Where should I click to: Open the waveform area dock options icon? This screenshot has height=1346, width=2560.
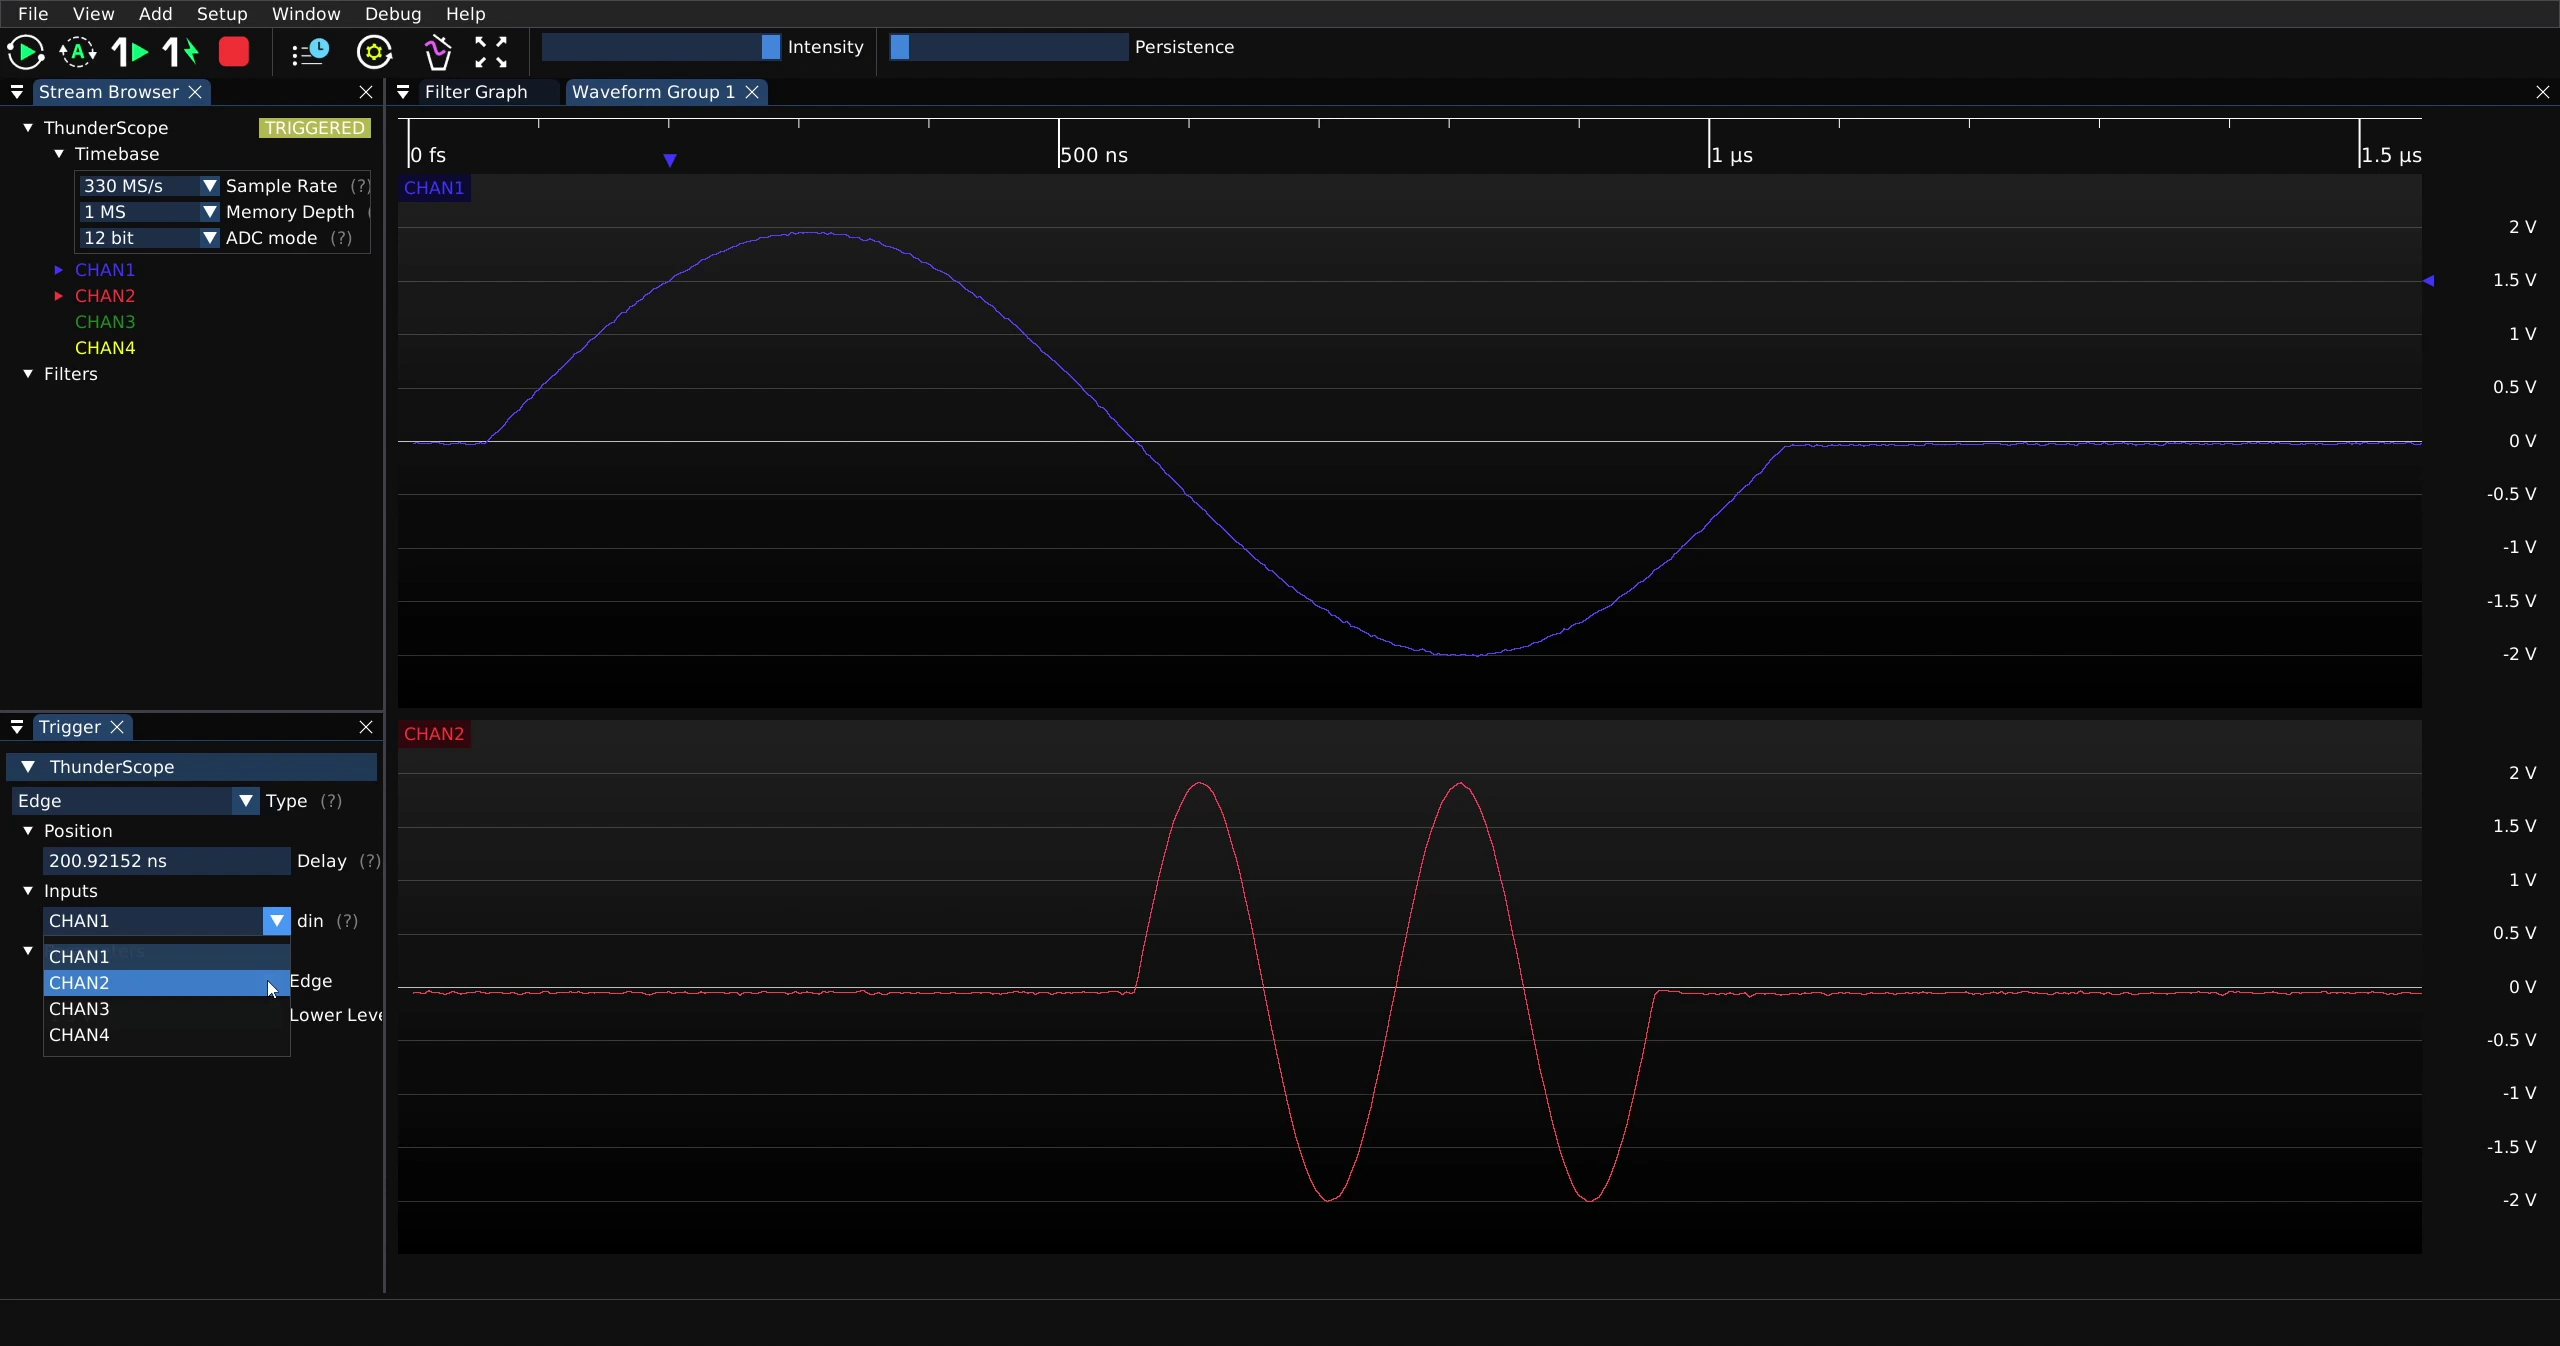403,92
